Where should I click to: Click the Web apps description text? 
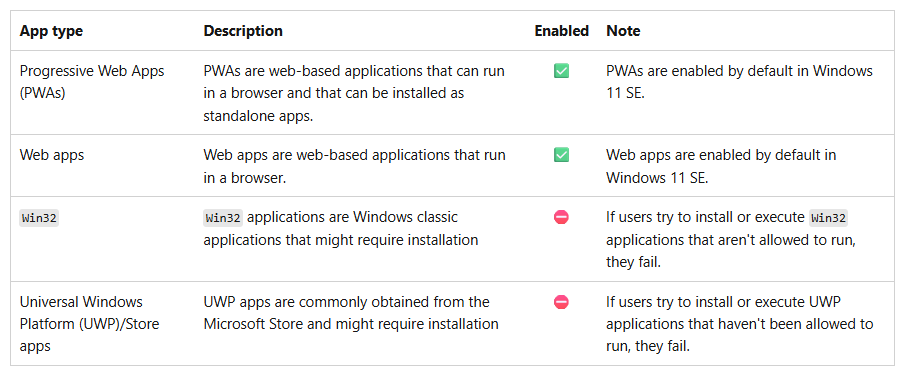point(355,166)
